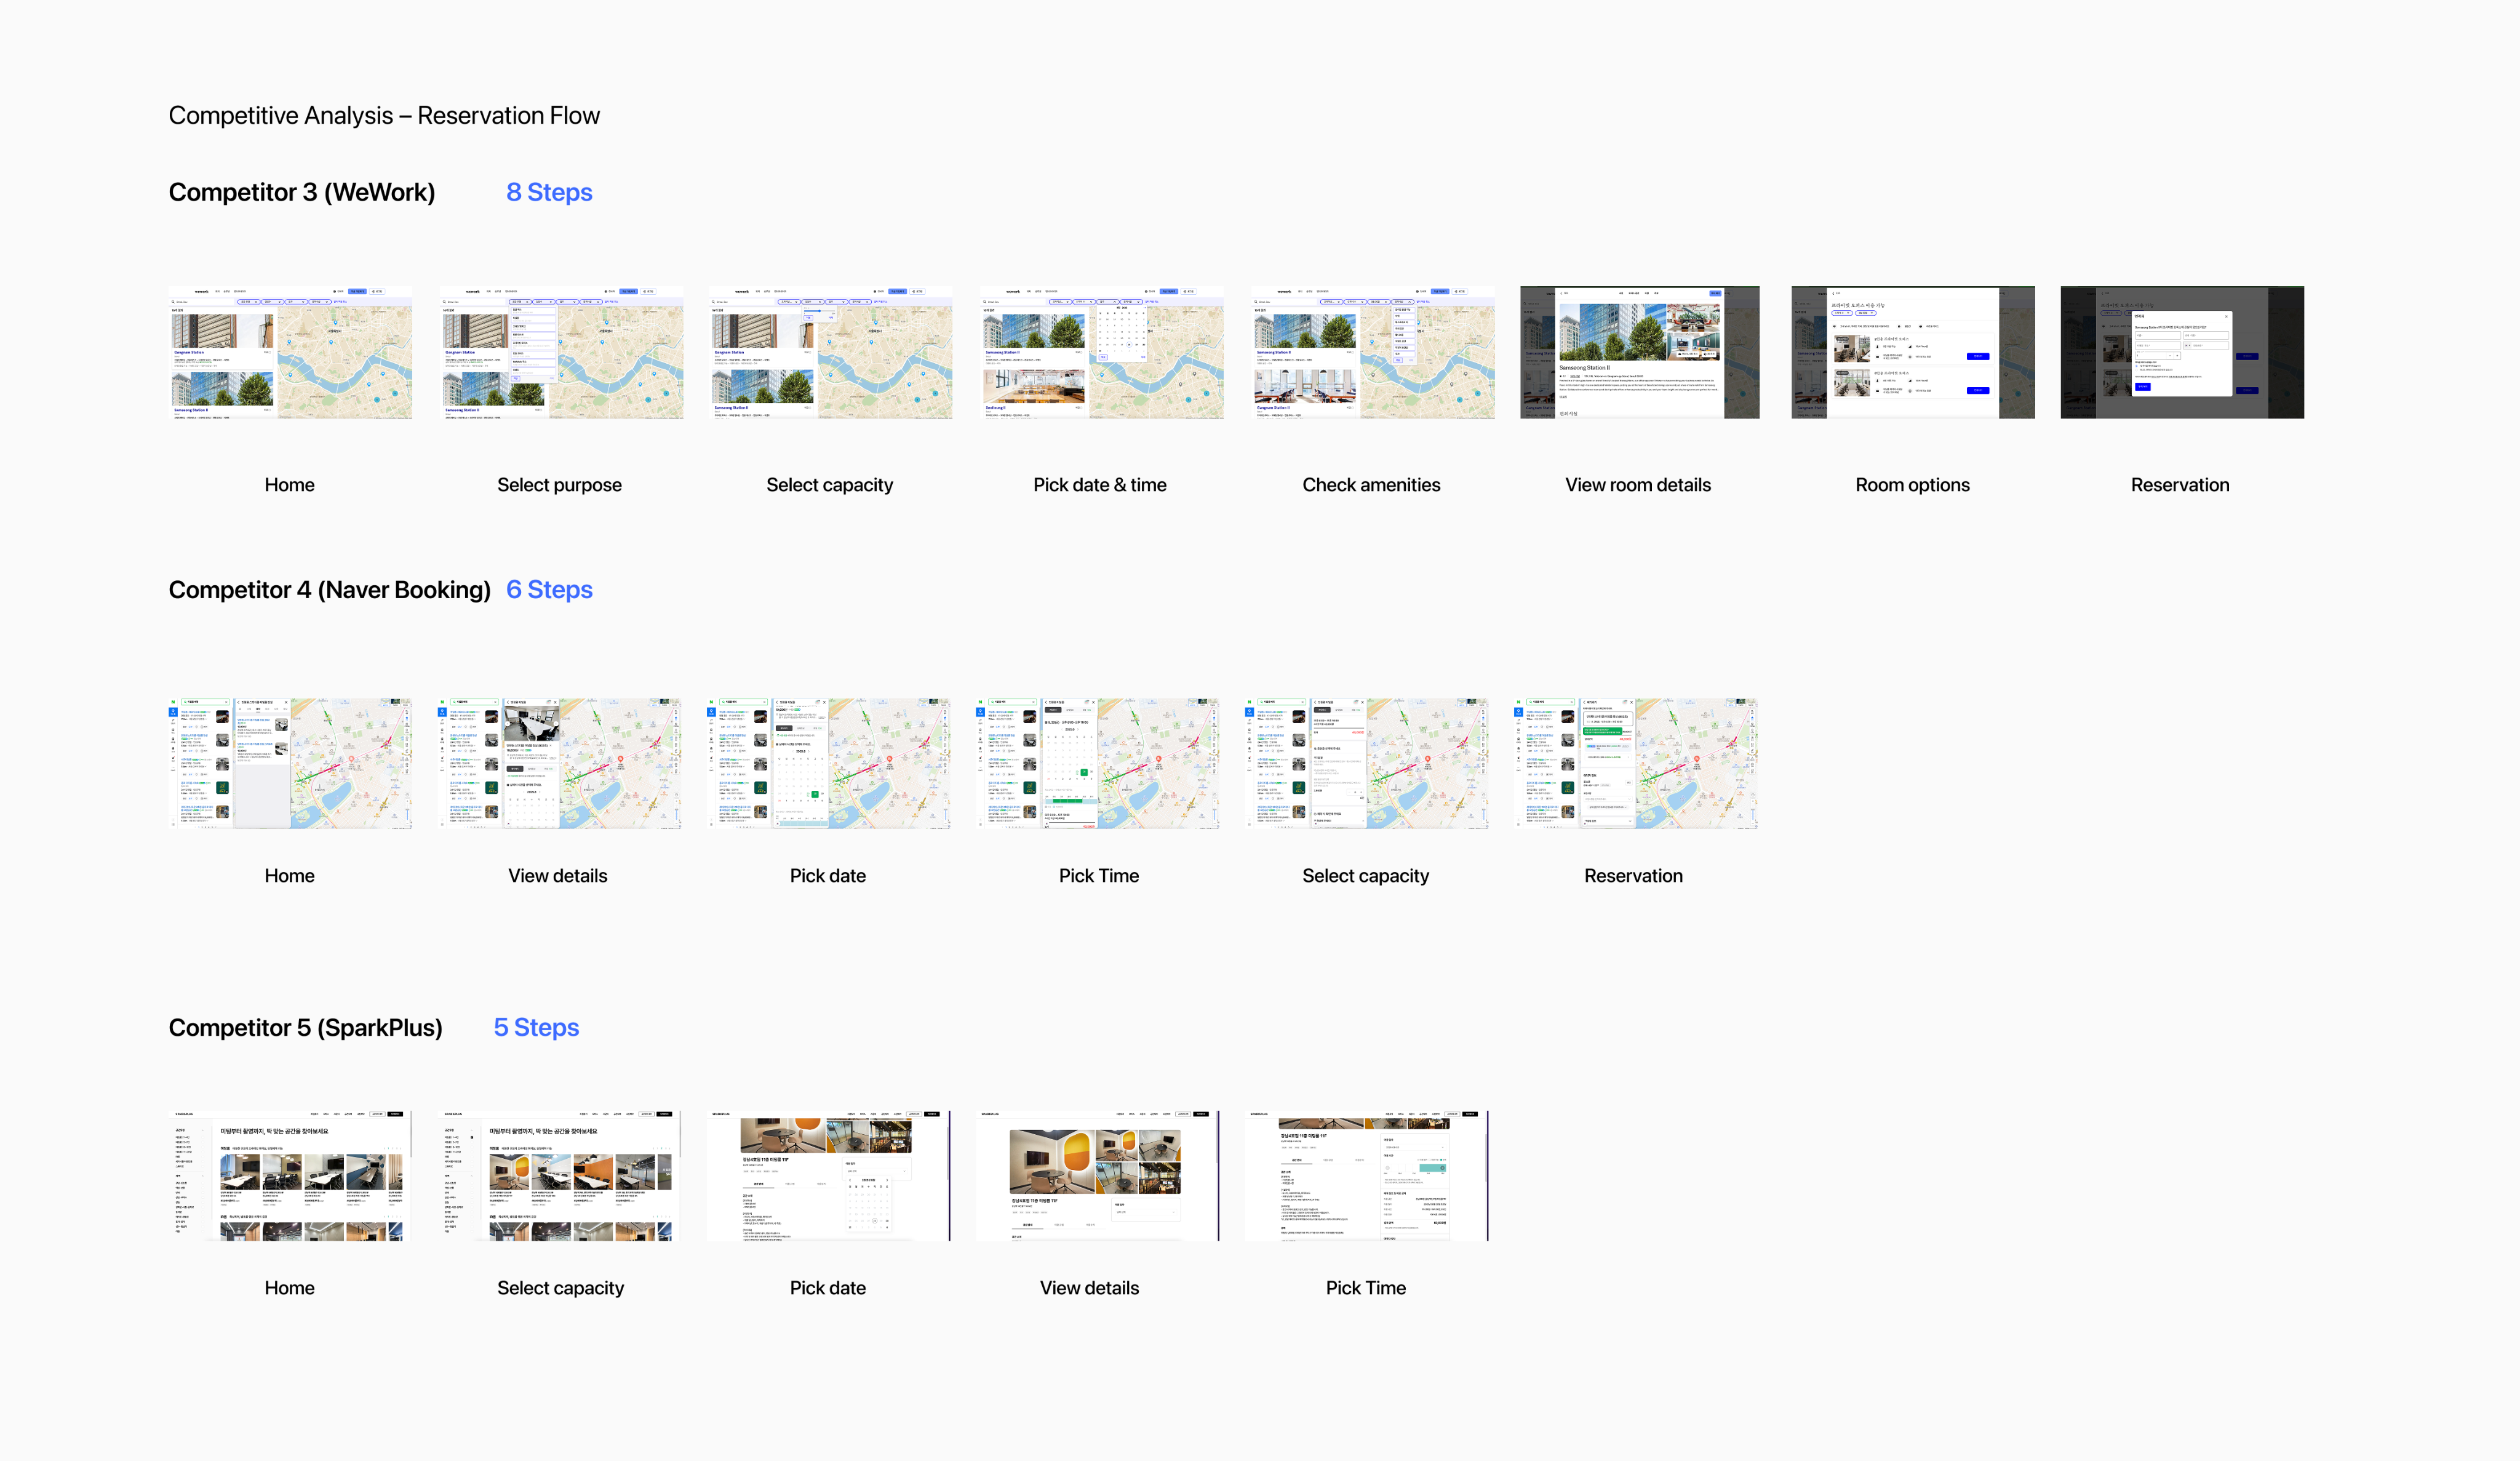
Task: Select the "Competitor 3 (WeWork)" heading
Action: point(301,192)
